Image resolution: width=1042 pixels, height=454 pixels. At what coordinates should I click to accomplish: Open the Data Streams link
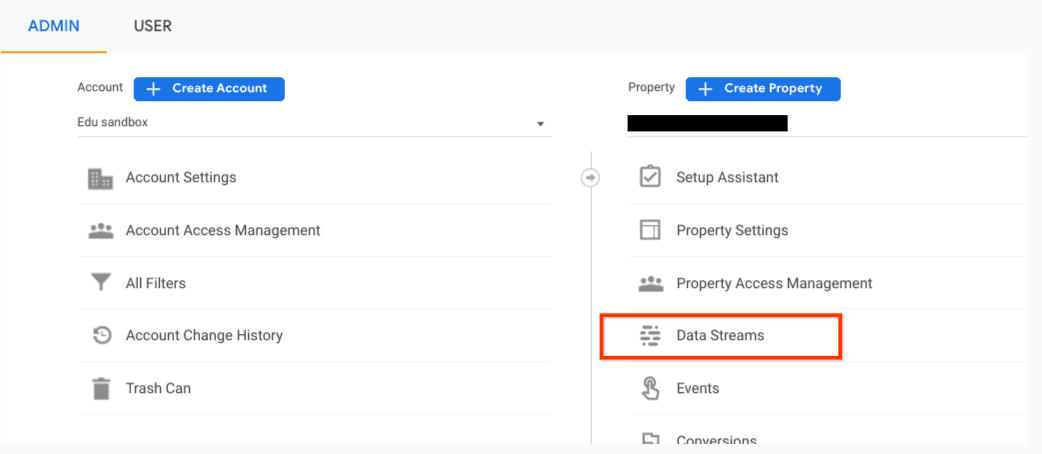pos(720,336)
